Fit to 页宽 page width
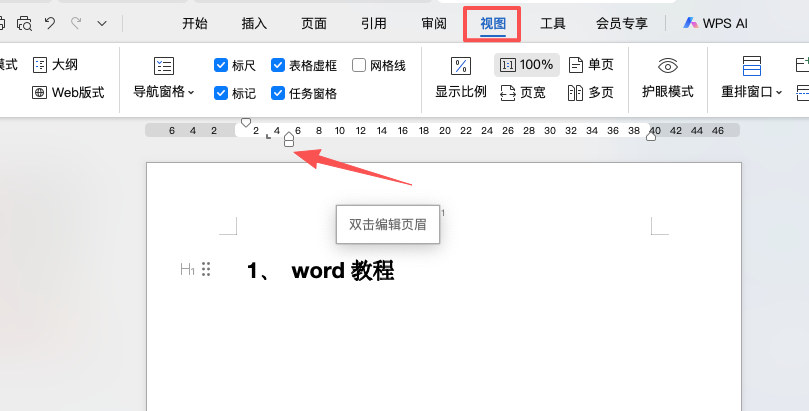The image size is (809, 411). pos(523,93)
